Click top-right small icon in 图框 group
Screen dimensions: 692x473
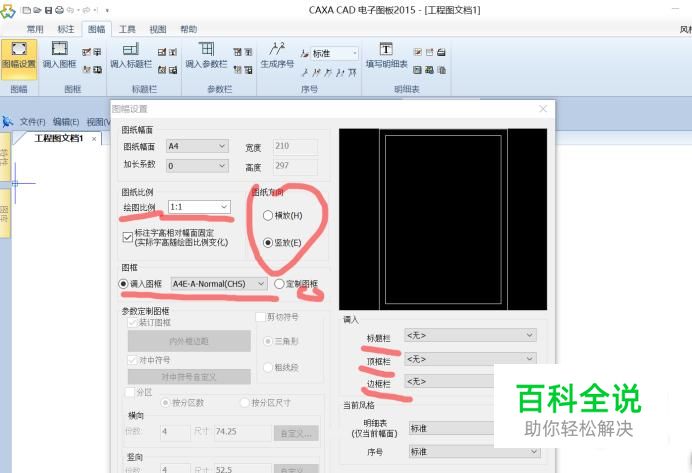tap(97, 52)
